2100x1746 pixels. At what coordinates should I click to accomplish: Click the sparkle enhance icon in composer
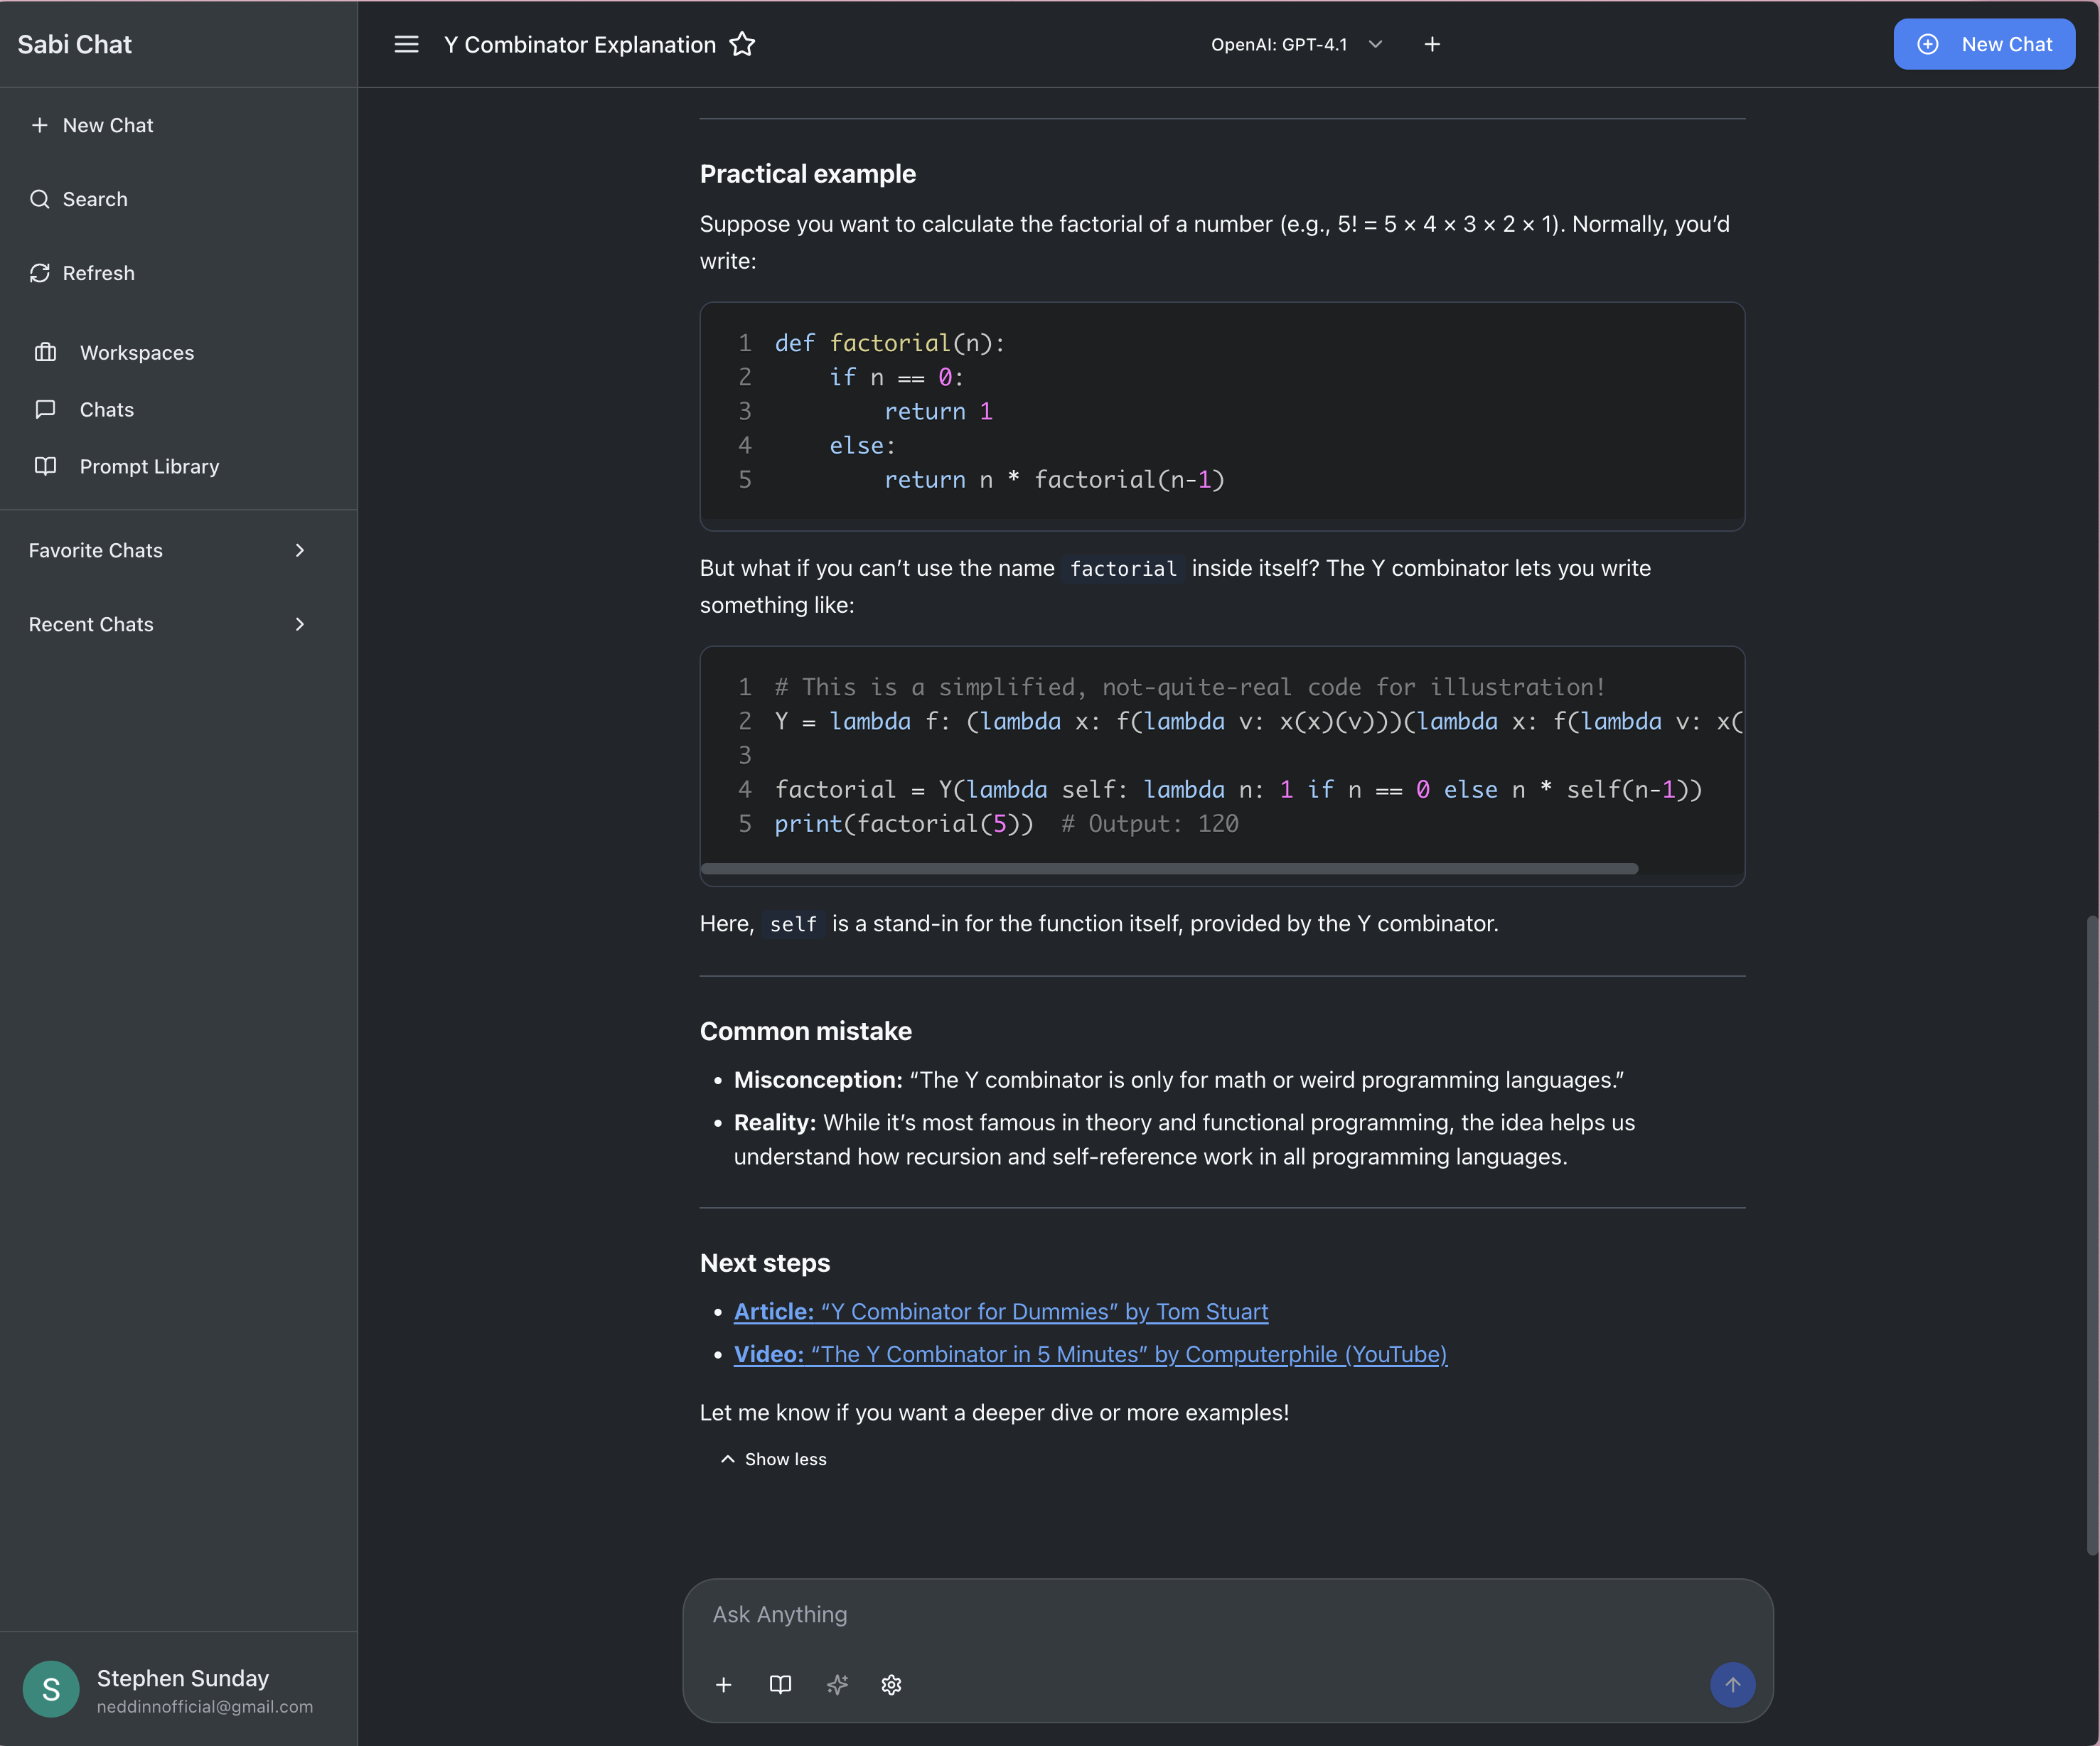tap(837, 1685)
